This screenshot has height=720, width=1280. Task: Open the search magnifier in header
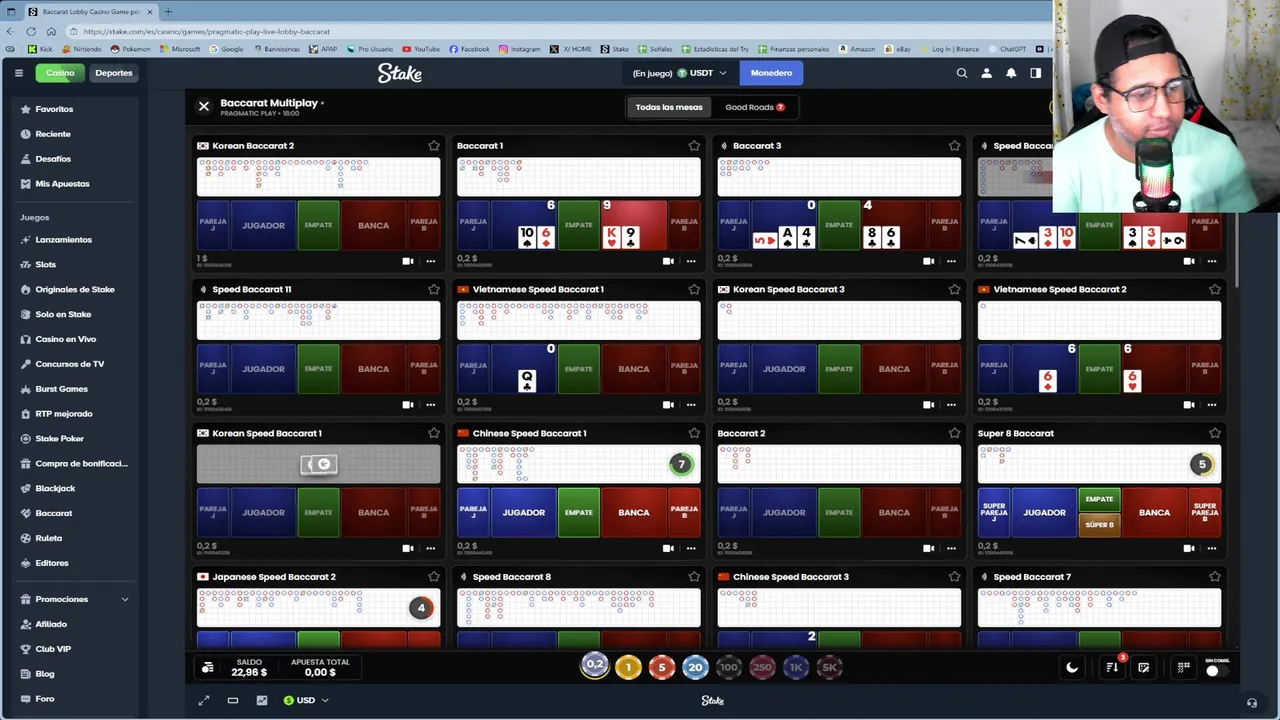pyautogui.click(x=962, y=73)
